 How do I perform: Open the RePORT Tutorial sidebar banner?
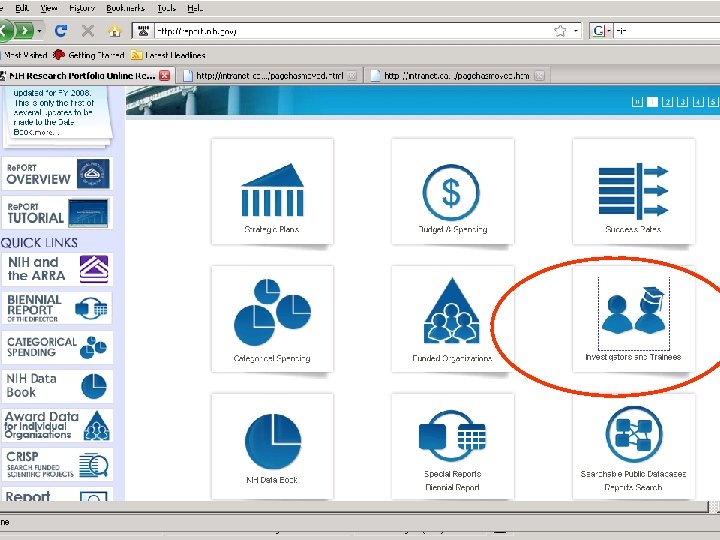click(57, 213)
